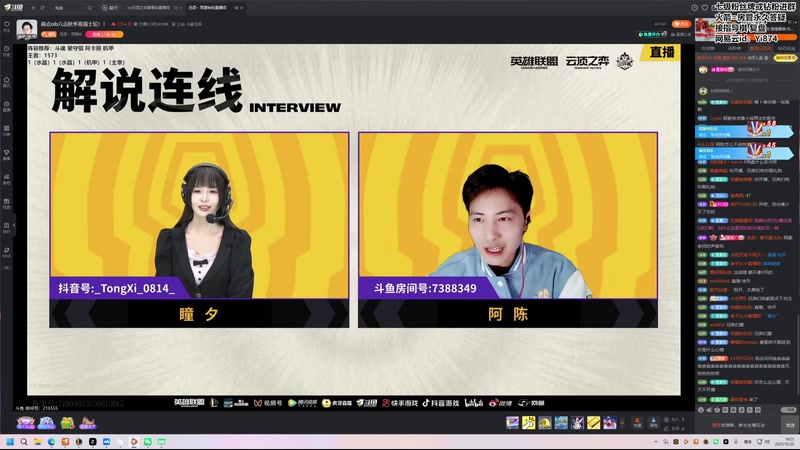Viewport: 800px width, 450px height.
Task: Select the yellow hand gift icon
Action: coord(529,422)
